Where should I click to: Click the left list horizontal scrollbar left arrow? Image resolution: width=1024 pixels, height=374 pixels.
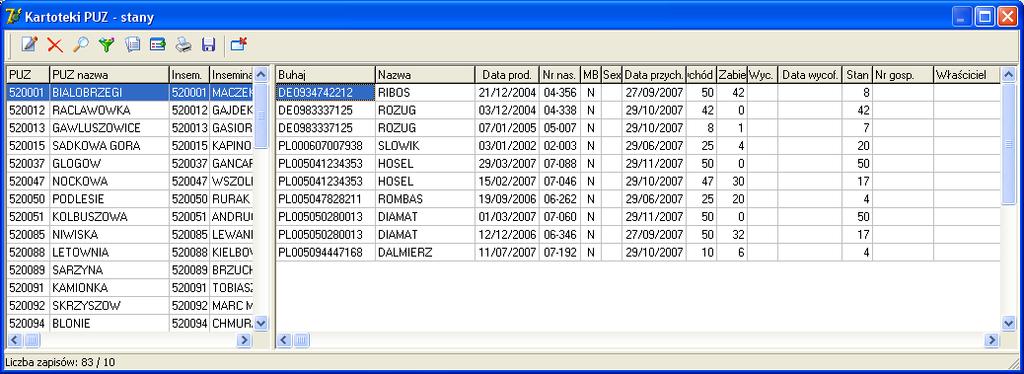point(14,339)
